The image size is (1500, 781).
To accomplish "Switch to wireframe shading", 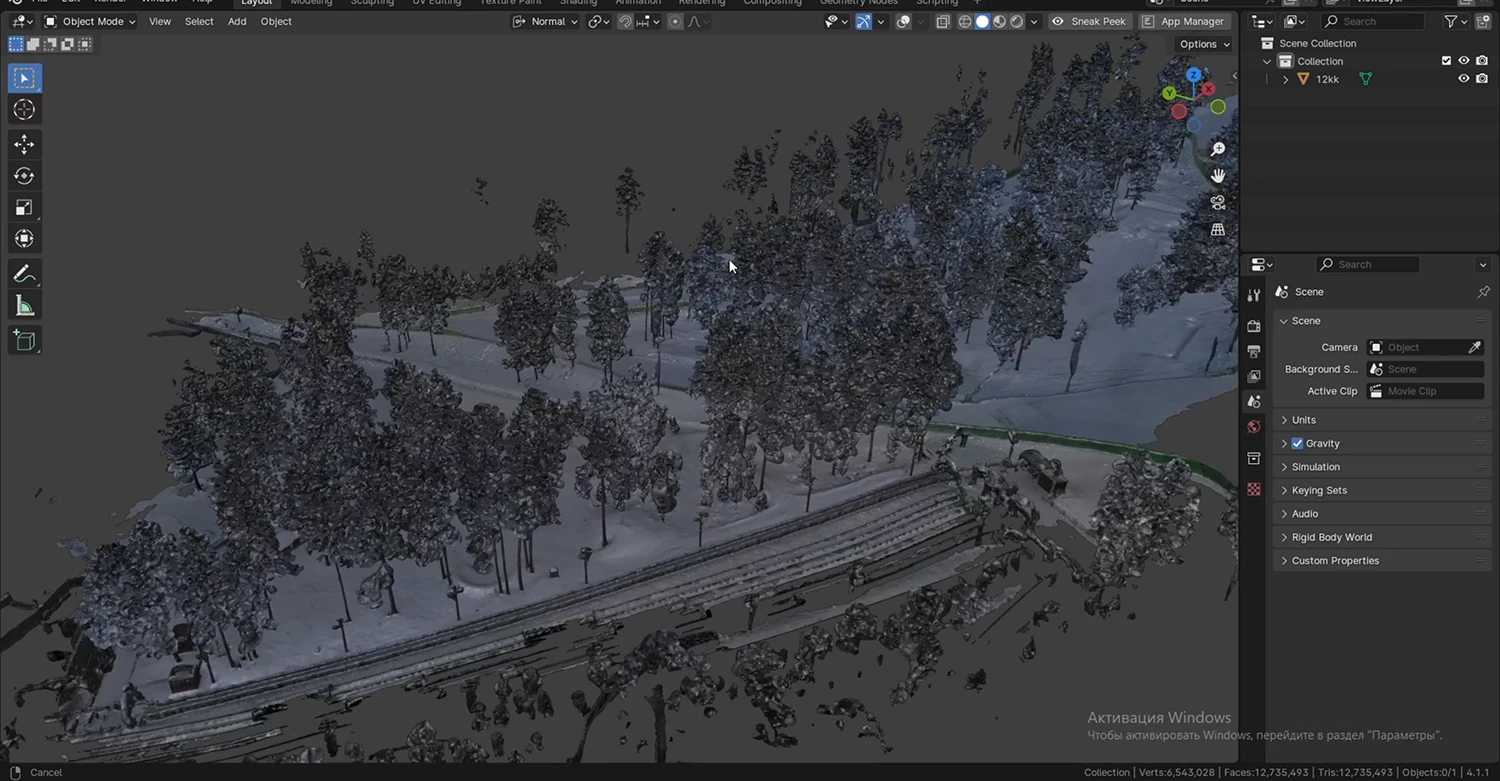I will (965, 21).
